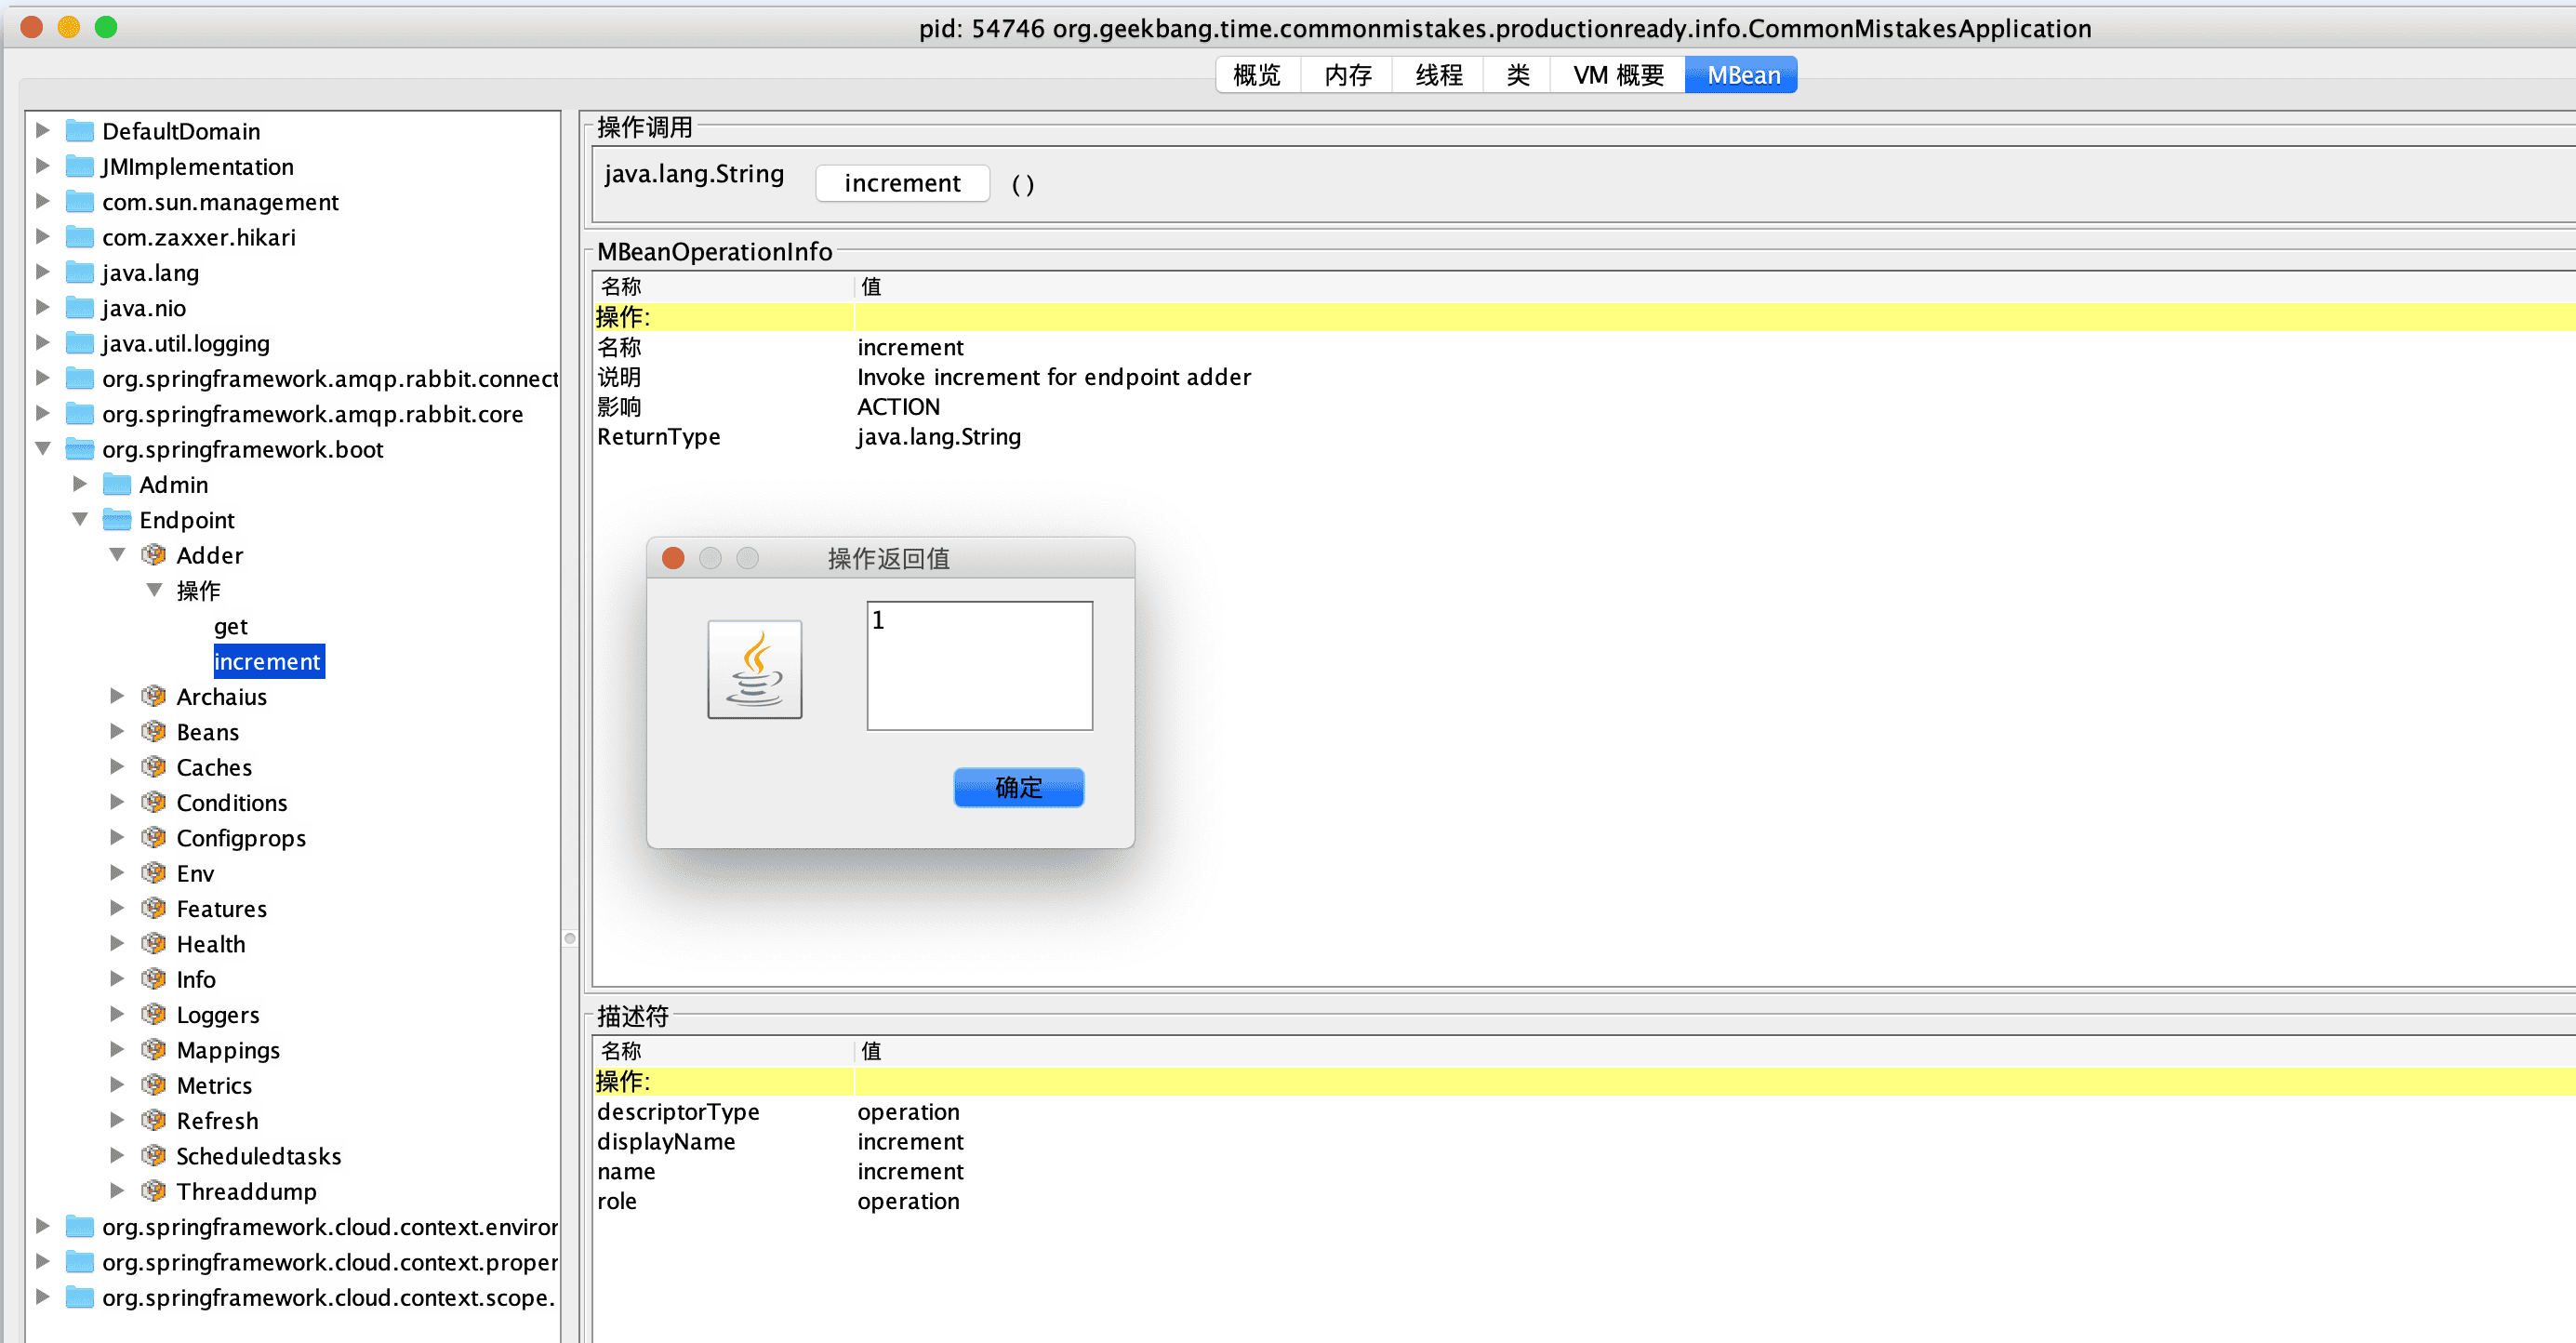Collapse the Endpoint folder node
The image size is (2576, 1343).
click(80, 519)
